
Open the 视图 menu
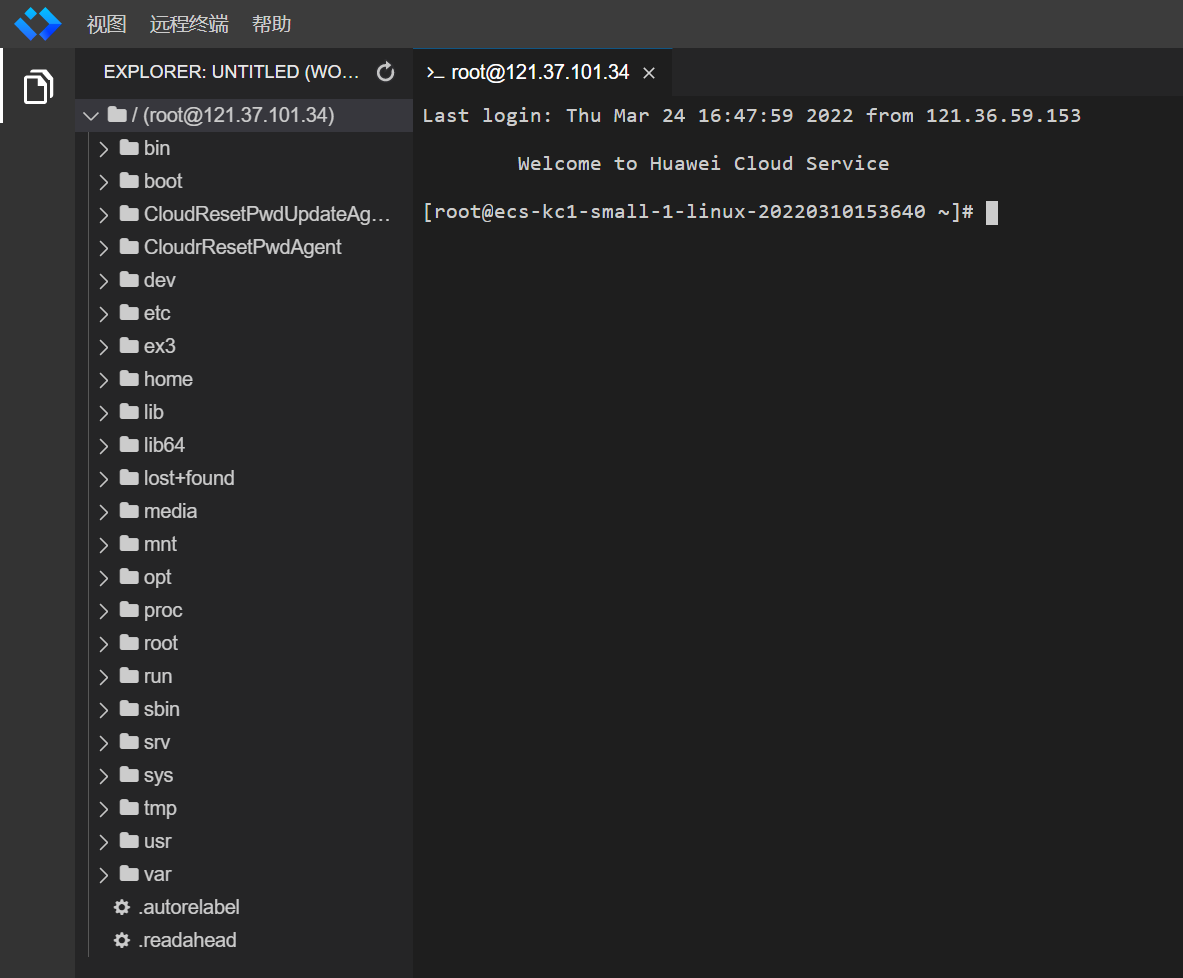click(106, 24)
